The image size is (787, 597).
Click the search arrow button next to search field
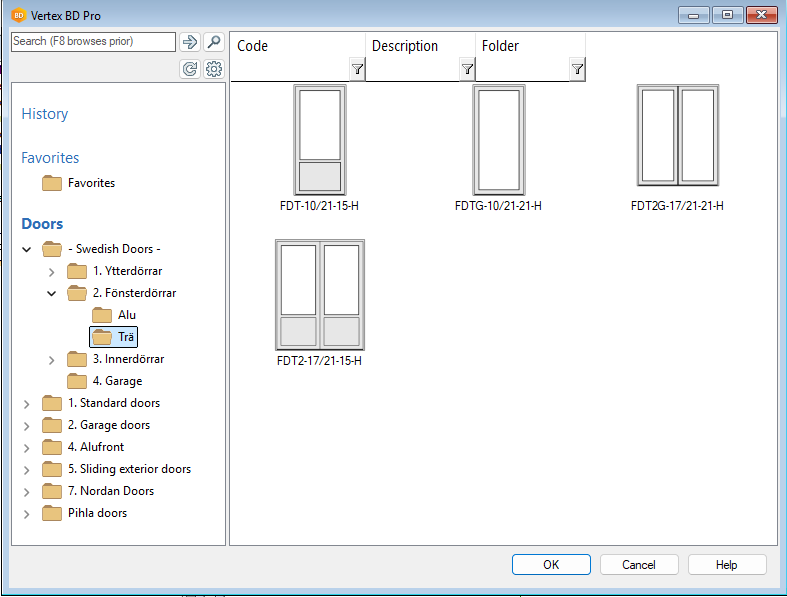tap(190, 42)
